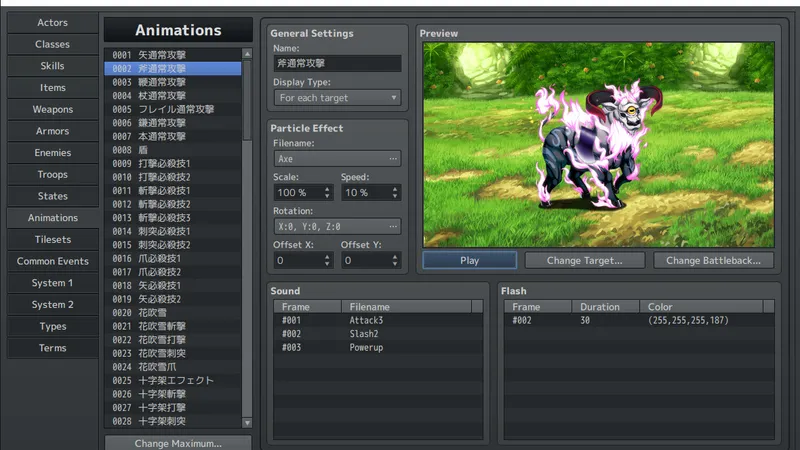
Task: Increase the Scale value with up arrow
Action: 327,188
